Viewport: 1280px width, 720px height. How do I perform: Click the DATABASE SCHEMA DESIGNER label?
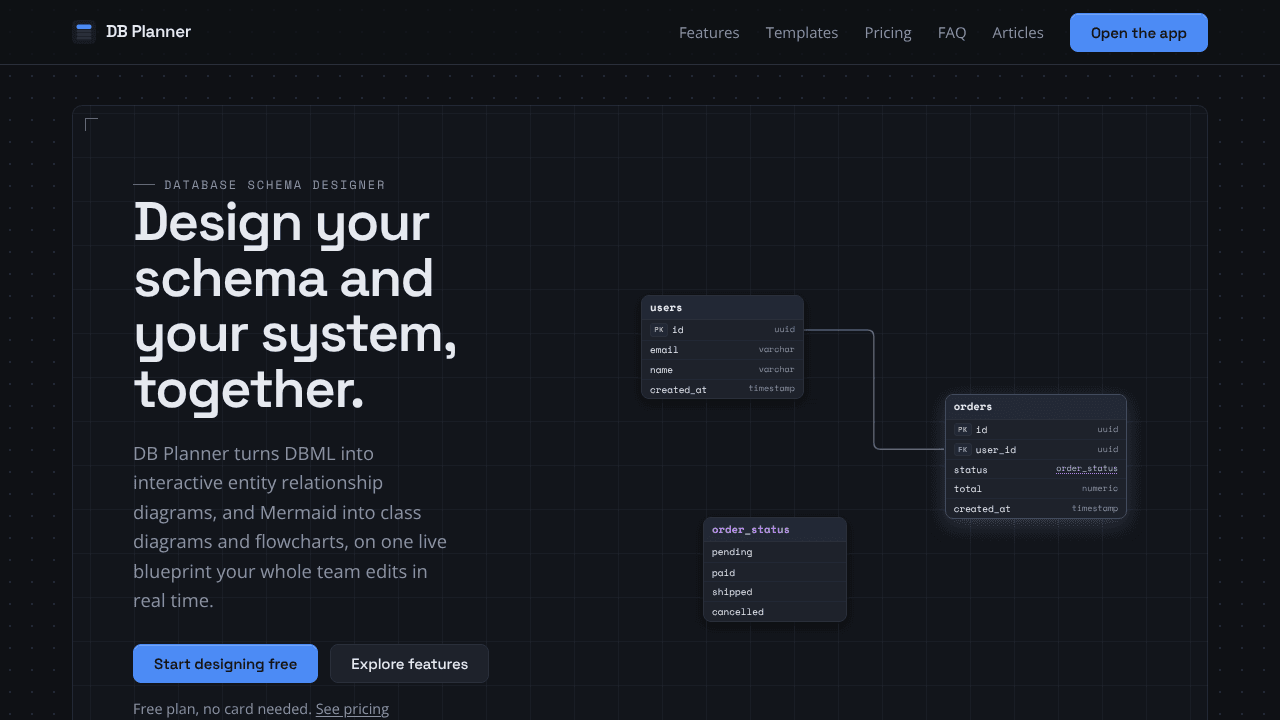point(274,185)
